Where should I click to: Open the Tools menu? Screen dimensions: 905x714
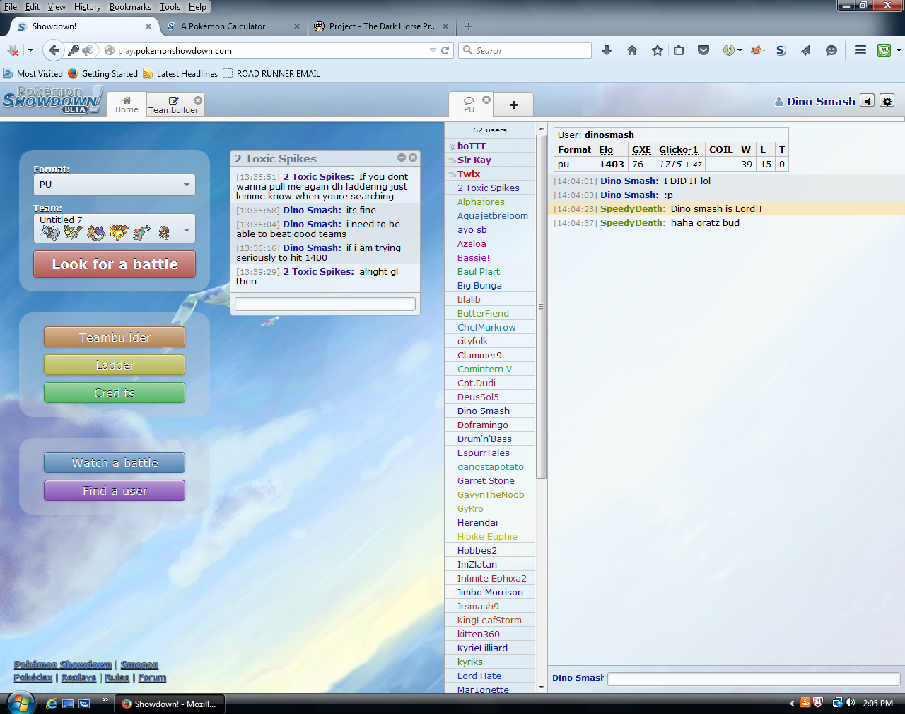[x=170, y=7]
